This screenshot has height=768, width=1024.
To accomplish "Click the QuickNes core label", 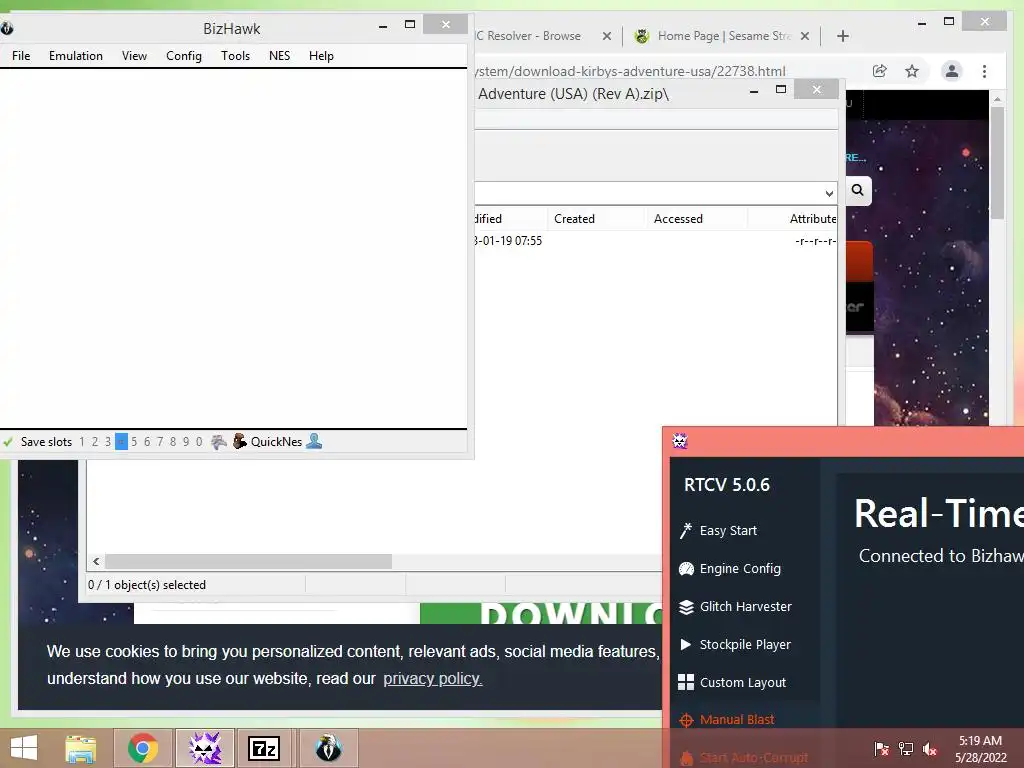I will (276, 442).
